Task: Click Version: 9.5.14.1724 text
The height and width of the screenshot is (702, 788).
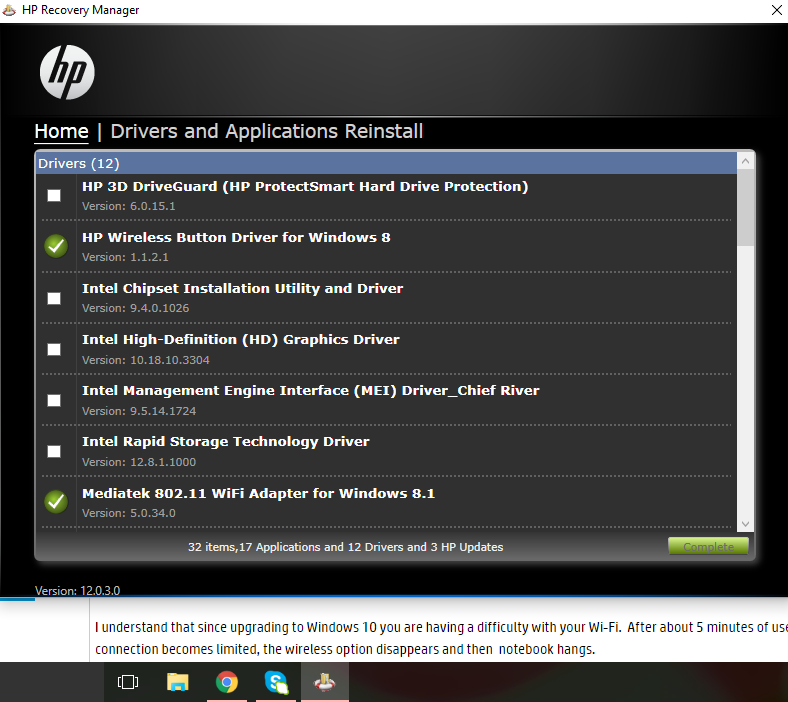Action: tap(139, 411)
